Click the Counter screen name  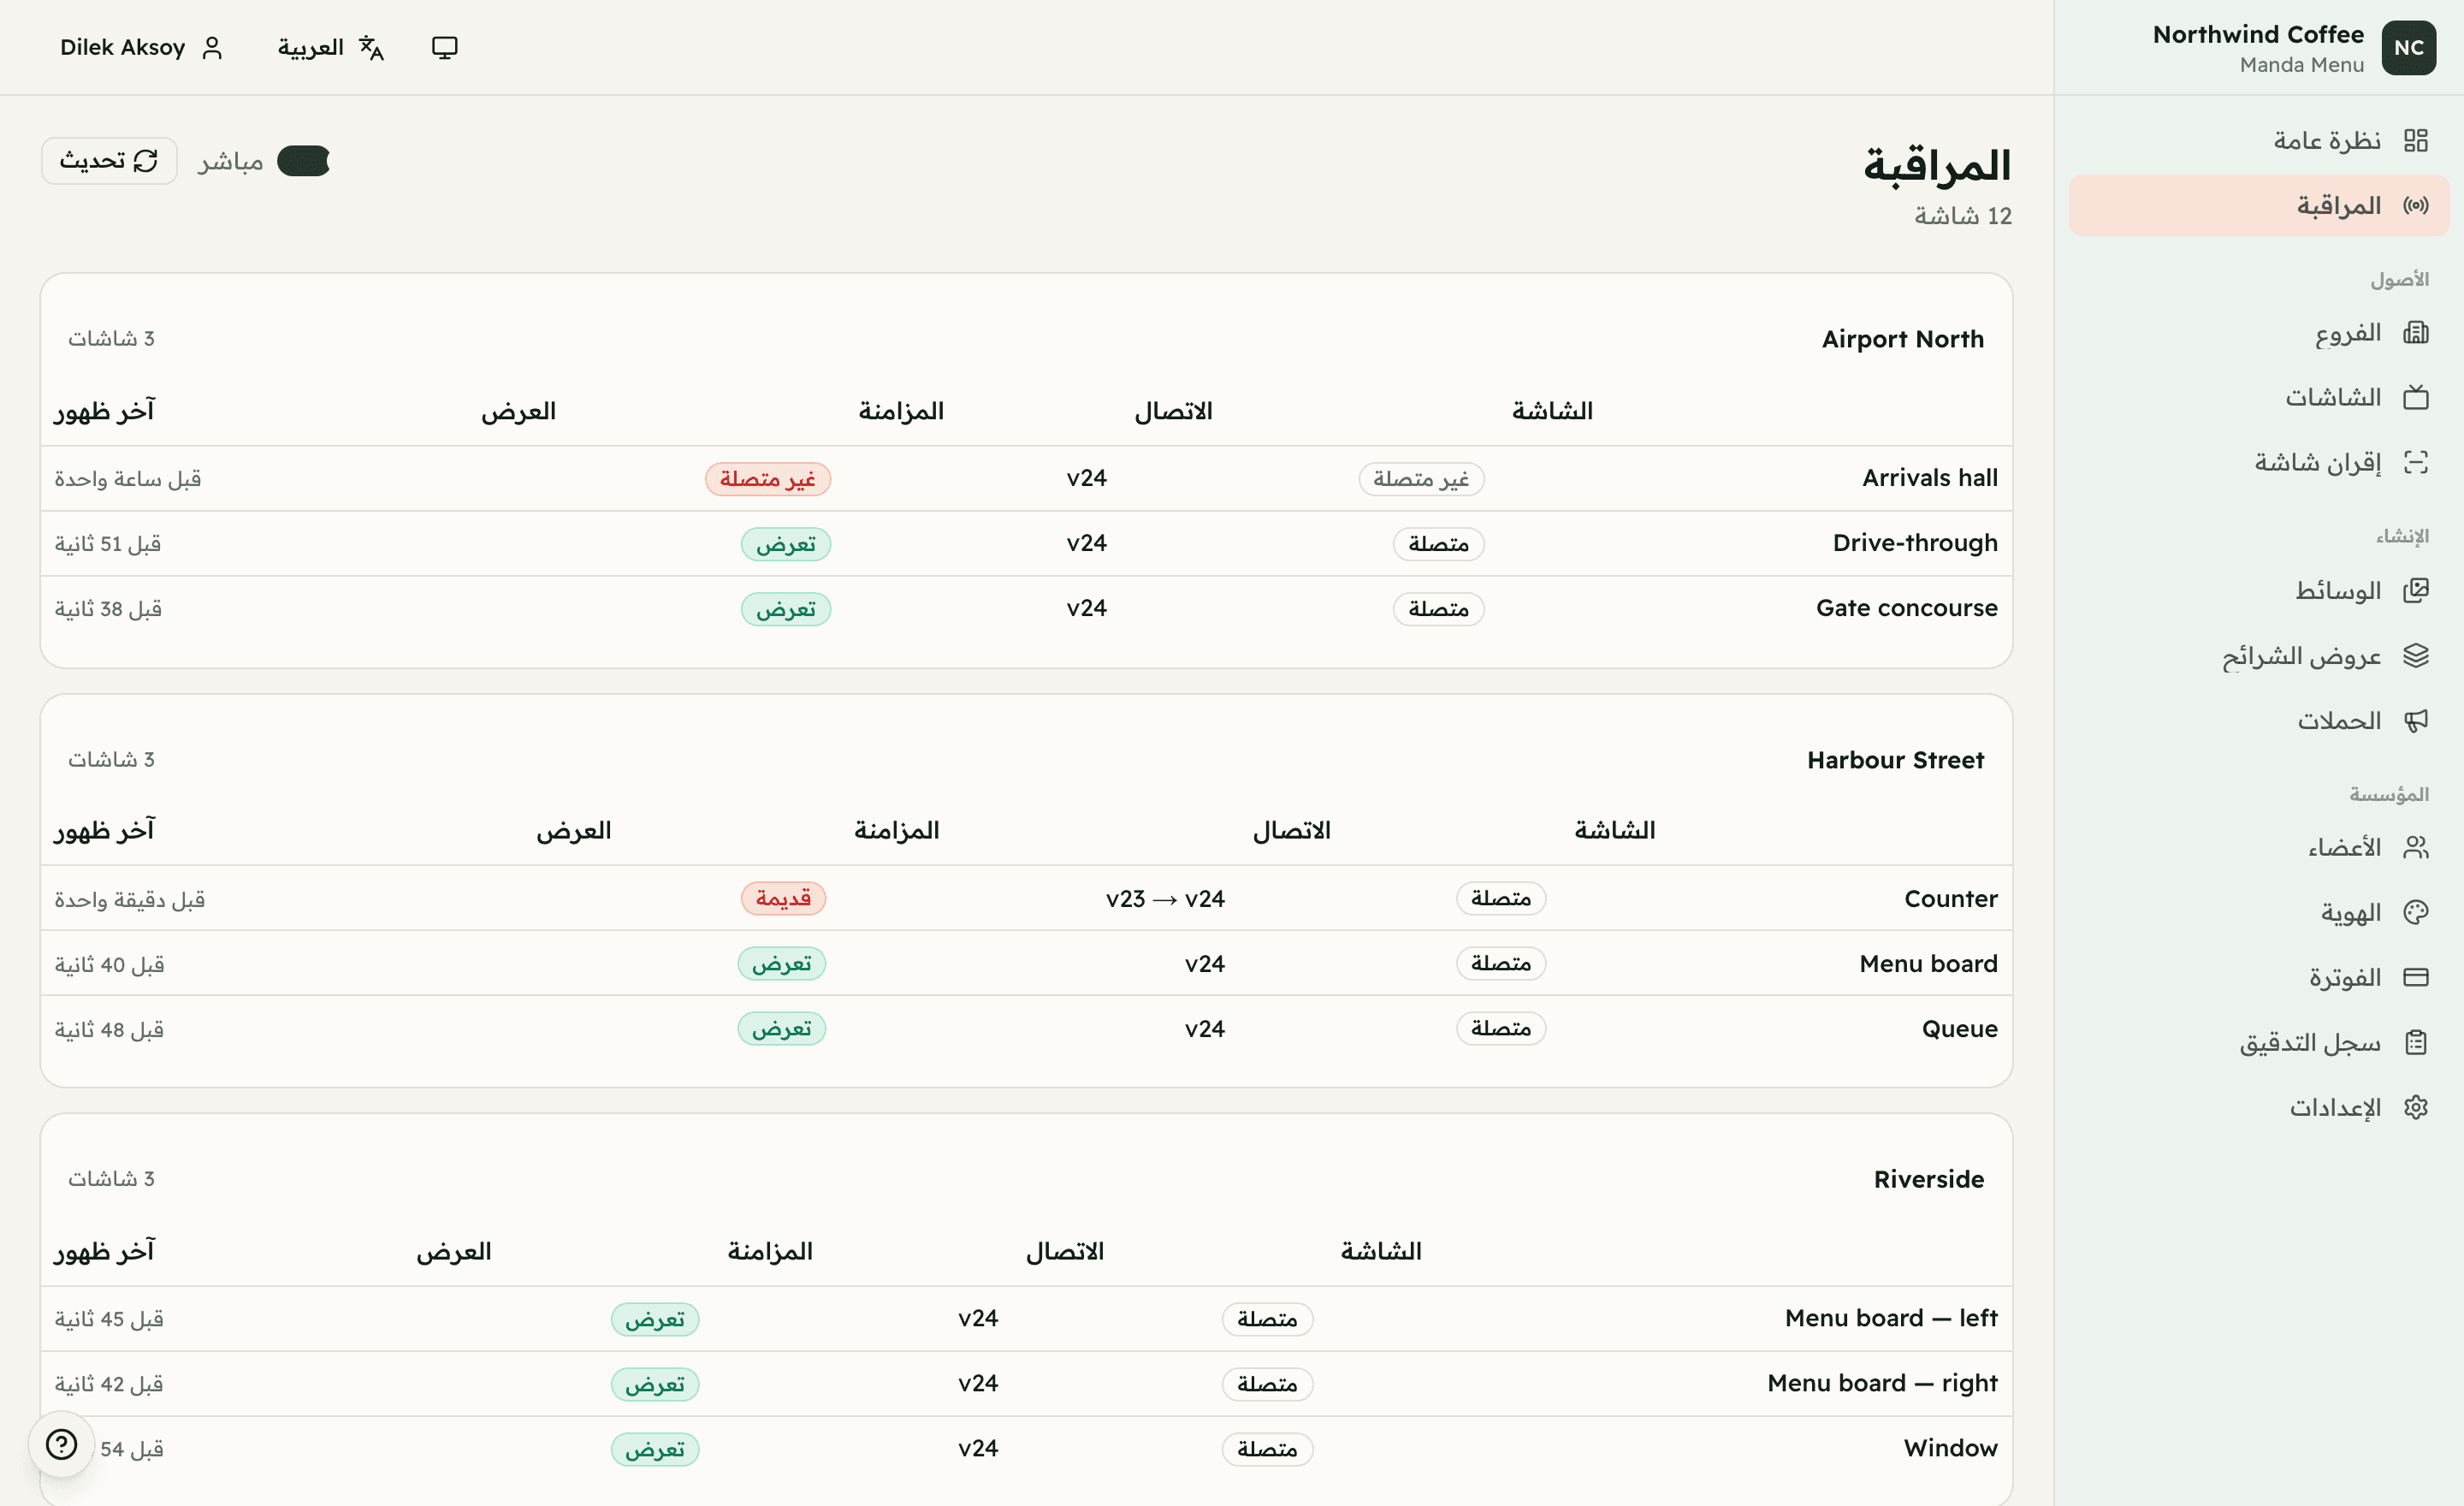[1950, 899]
